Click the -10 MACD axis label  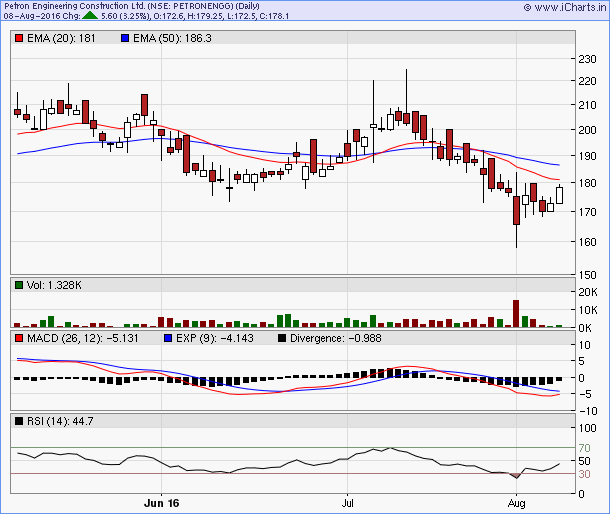588,411
